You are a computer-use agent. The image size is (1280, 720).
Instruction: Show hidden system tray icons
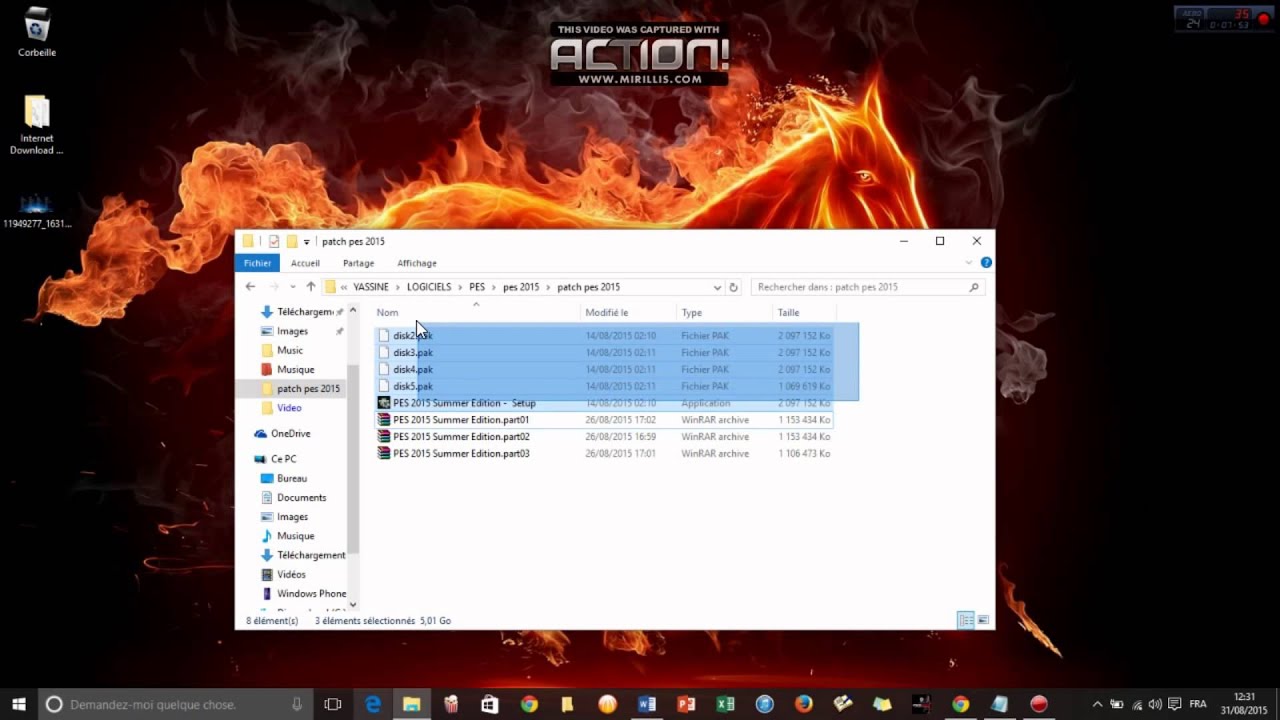1098,704
